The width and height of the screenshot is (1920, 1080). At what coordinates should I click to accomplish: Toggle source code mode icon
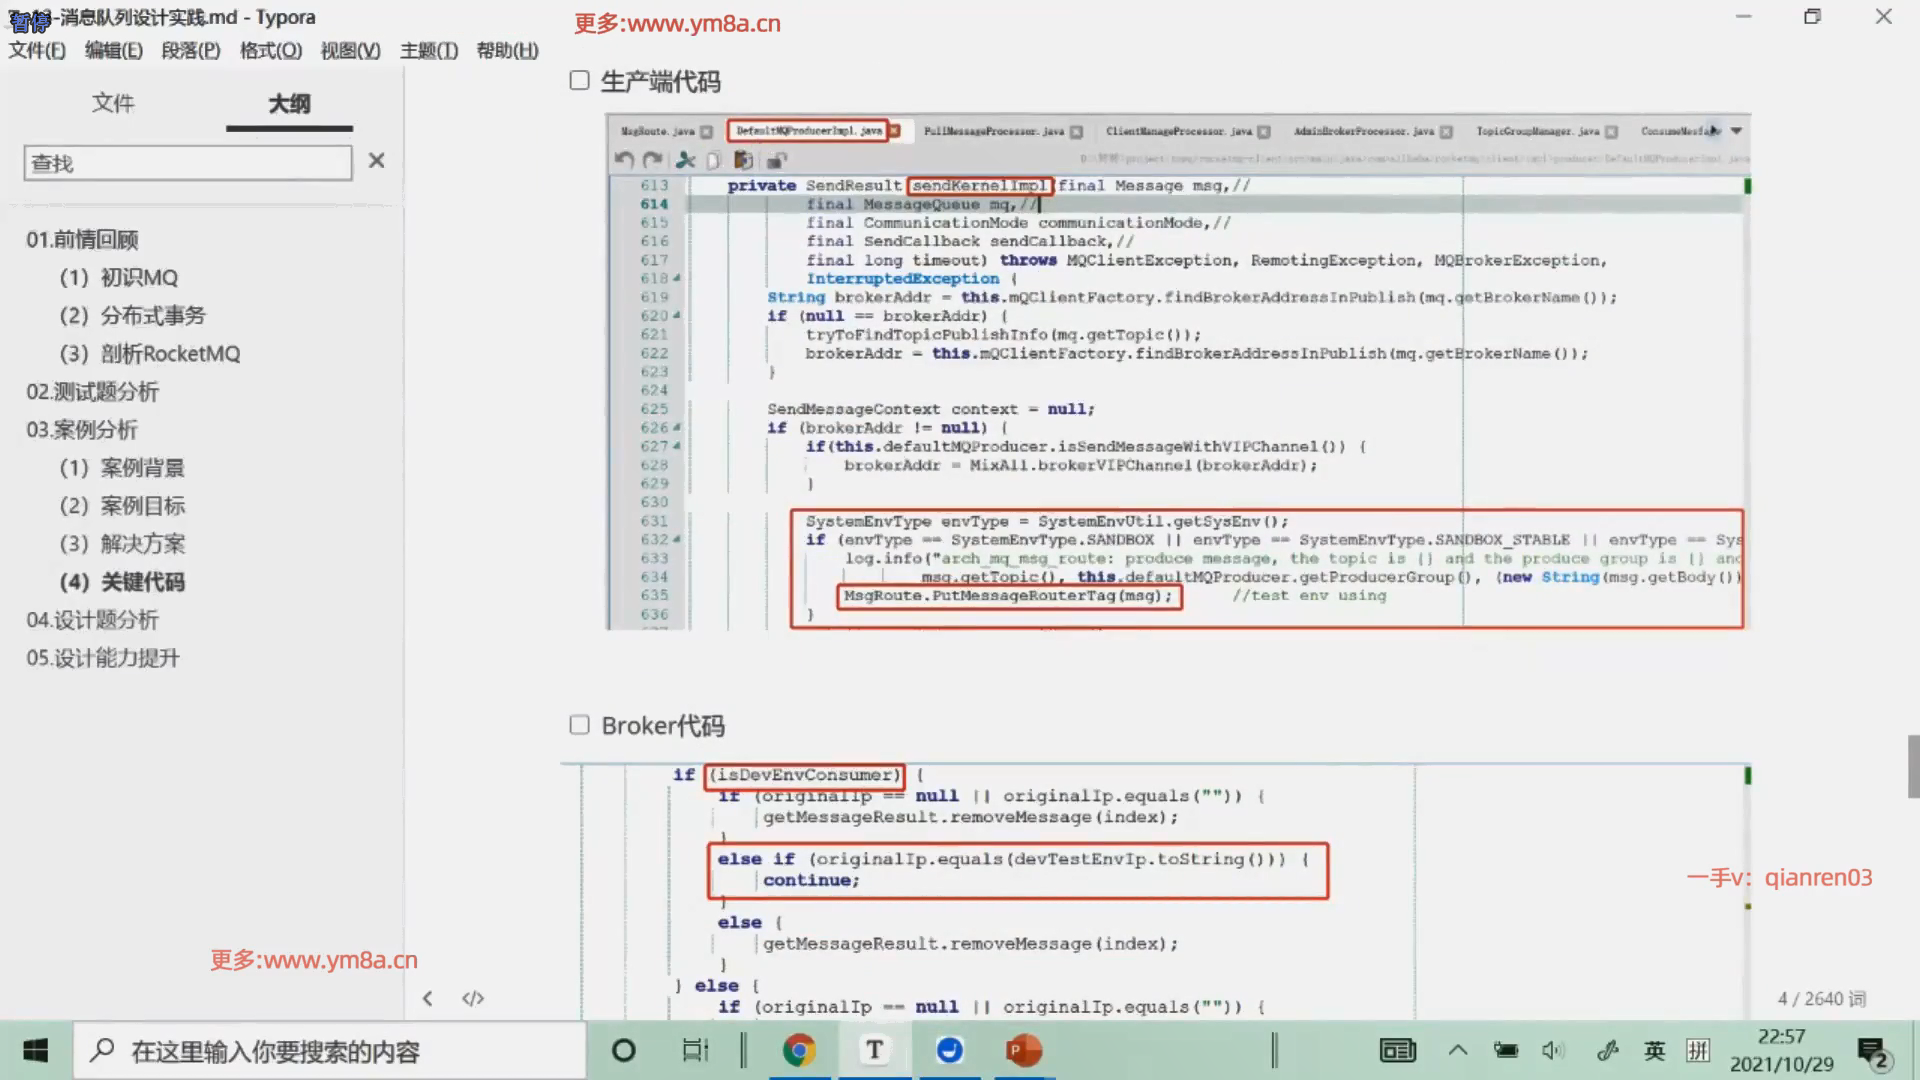point(473,998)
